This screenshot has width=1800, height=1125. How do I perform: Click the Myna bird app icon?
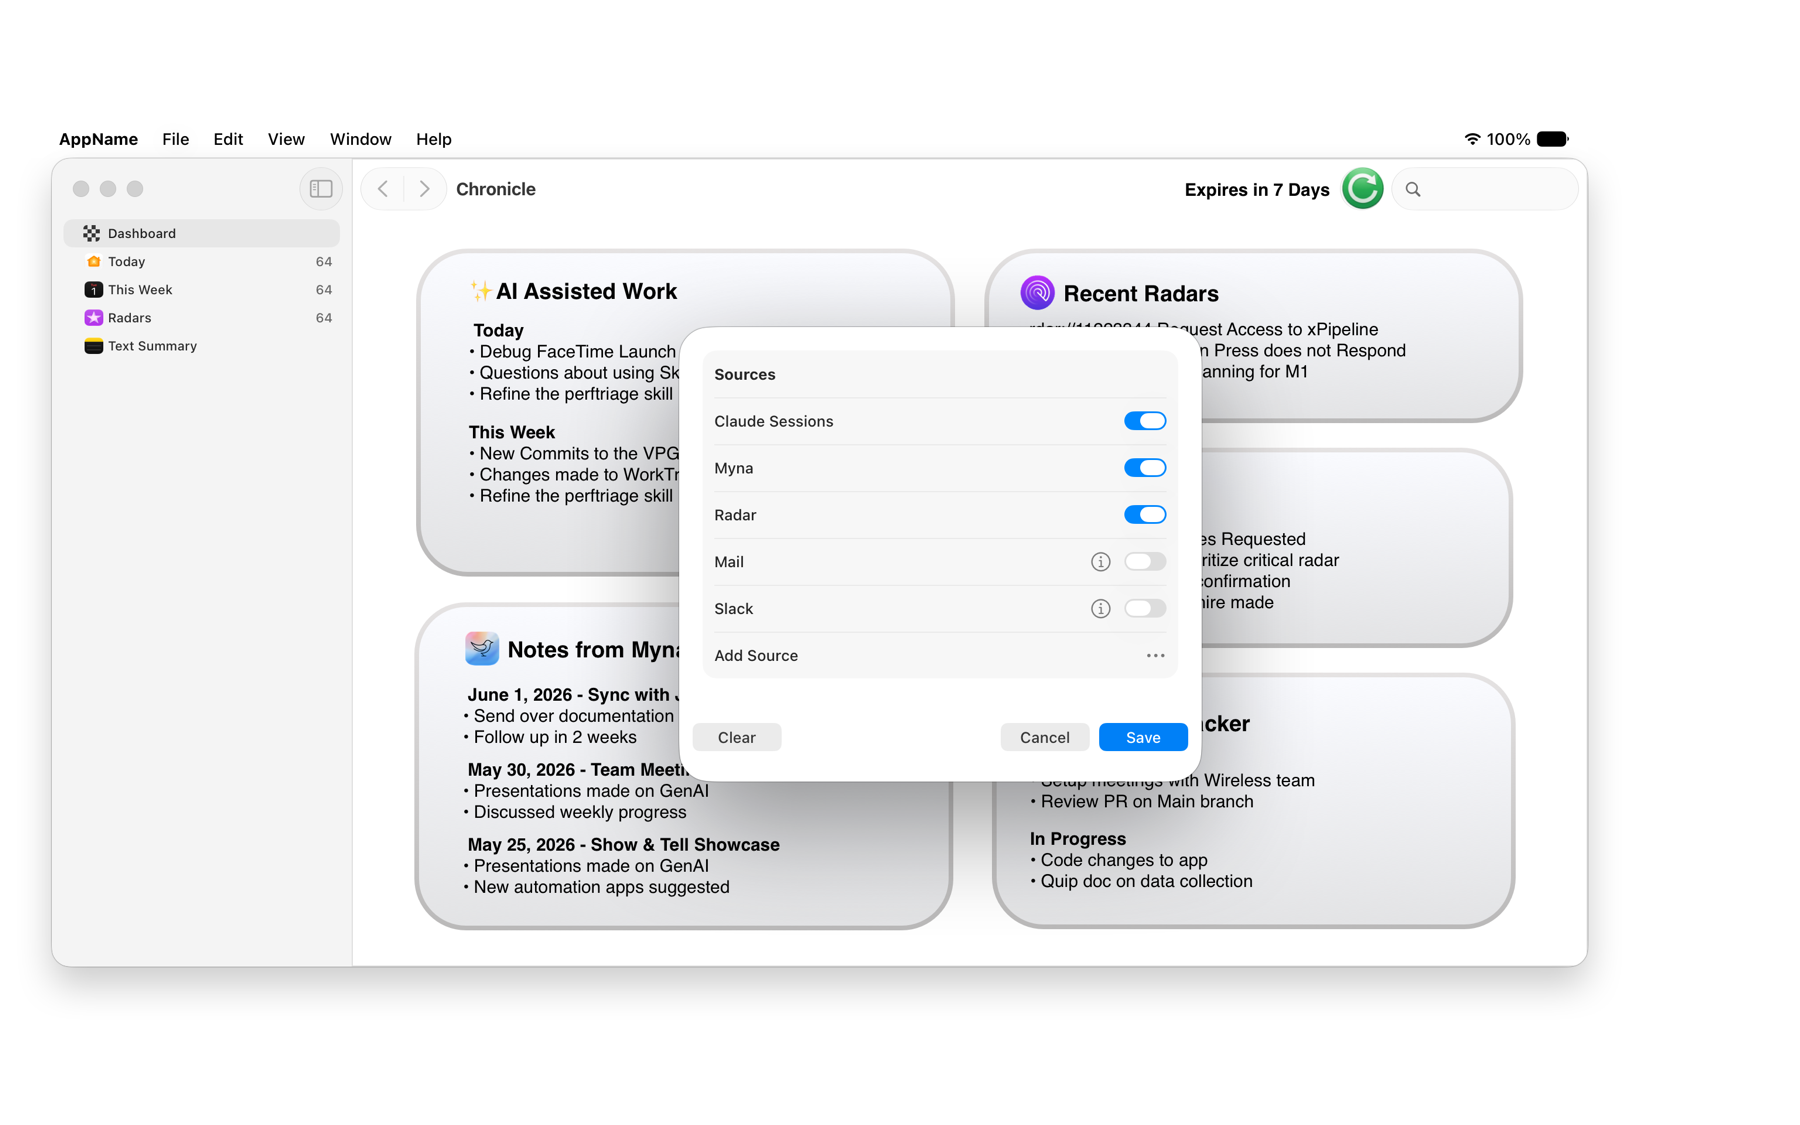[x=482, y=648]
